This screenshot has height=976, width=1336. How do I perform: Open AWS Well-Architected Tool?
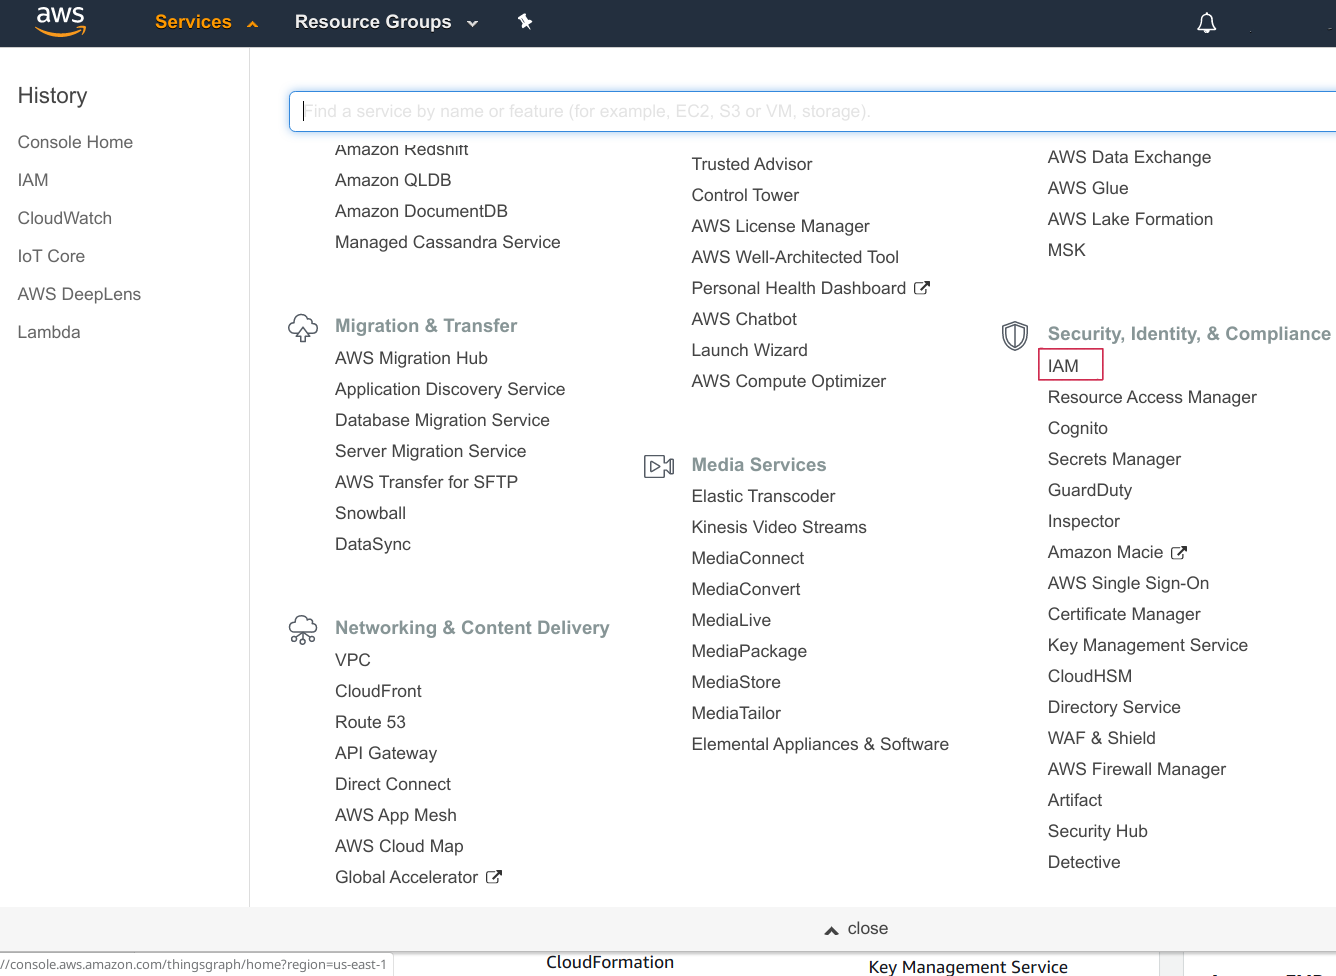click(x=795, y=257)
